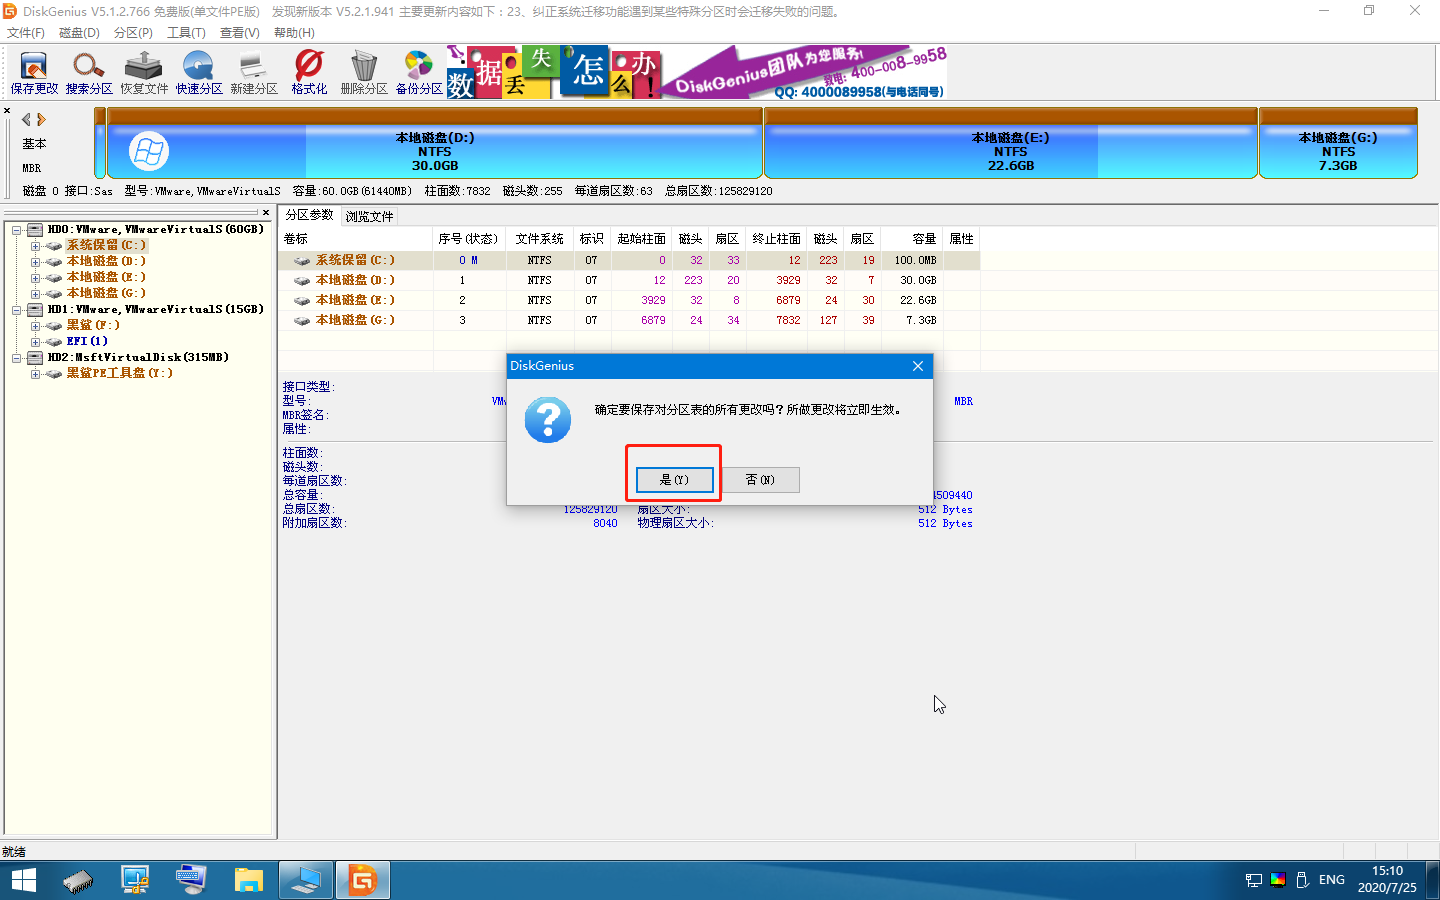Expand 本地磁盘(G:) node in disk tree
The height and width of the screenshot is (900, 1440).
click(x=36, y=294)
